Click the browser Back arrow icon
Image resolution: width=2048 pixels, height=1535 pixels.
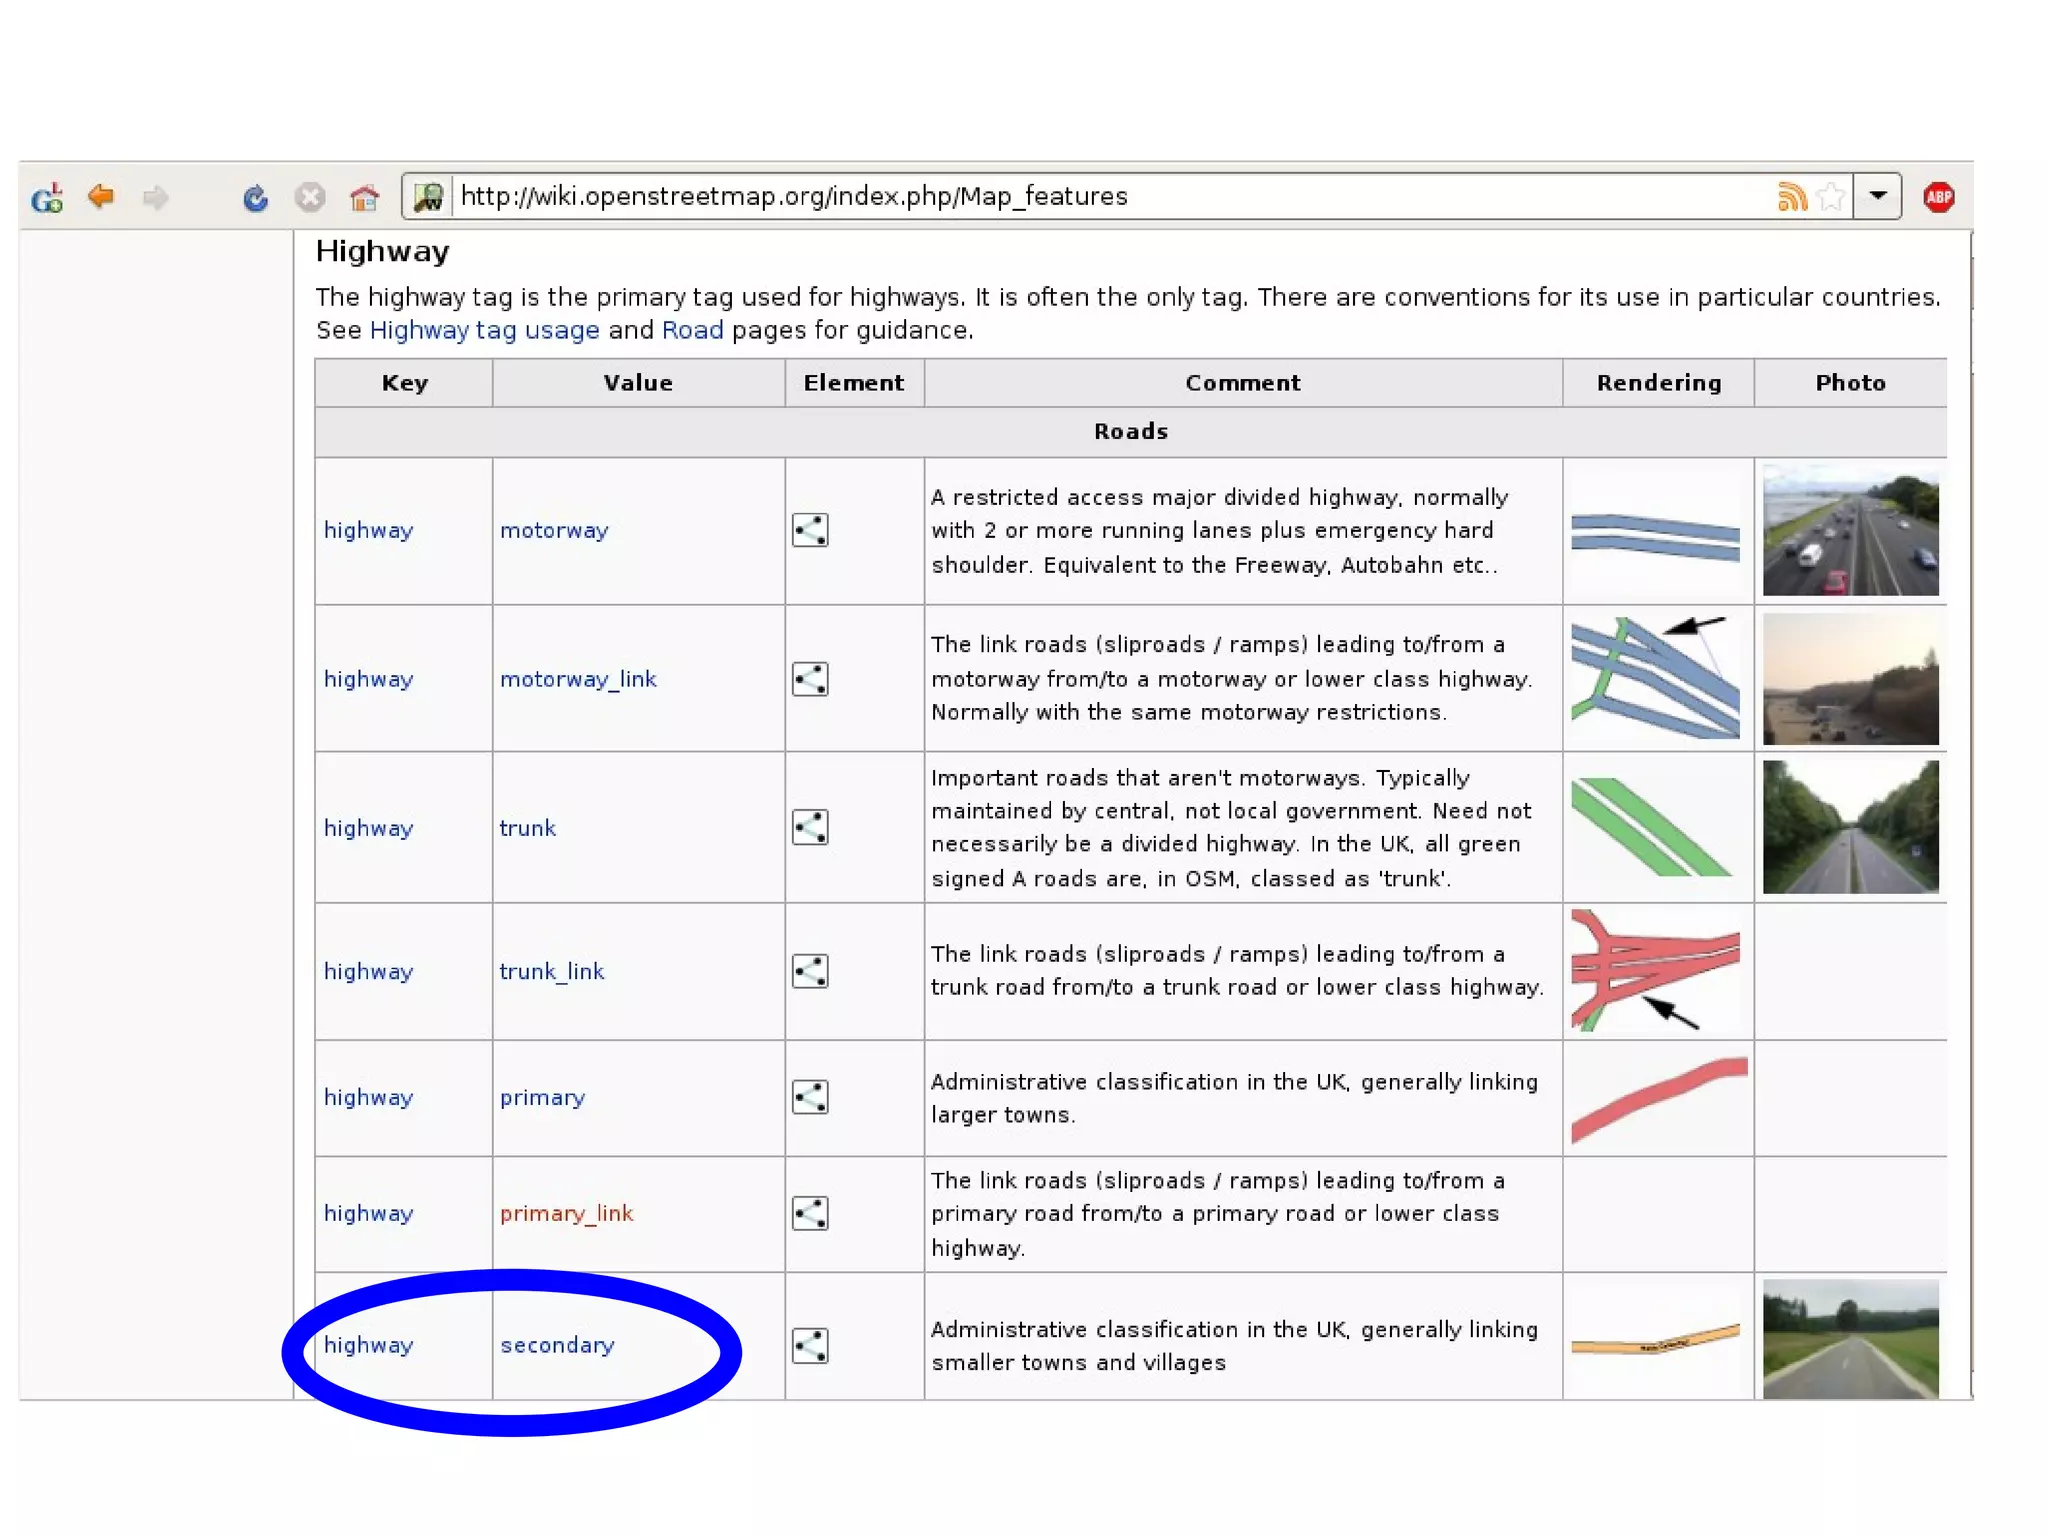click(101, 196)
